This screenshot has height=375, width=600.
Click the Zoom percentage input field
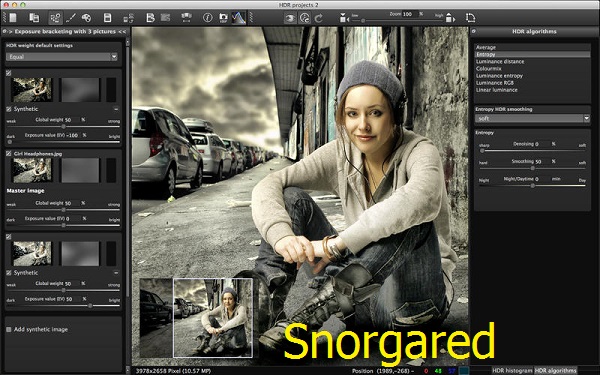410,14
